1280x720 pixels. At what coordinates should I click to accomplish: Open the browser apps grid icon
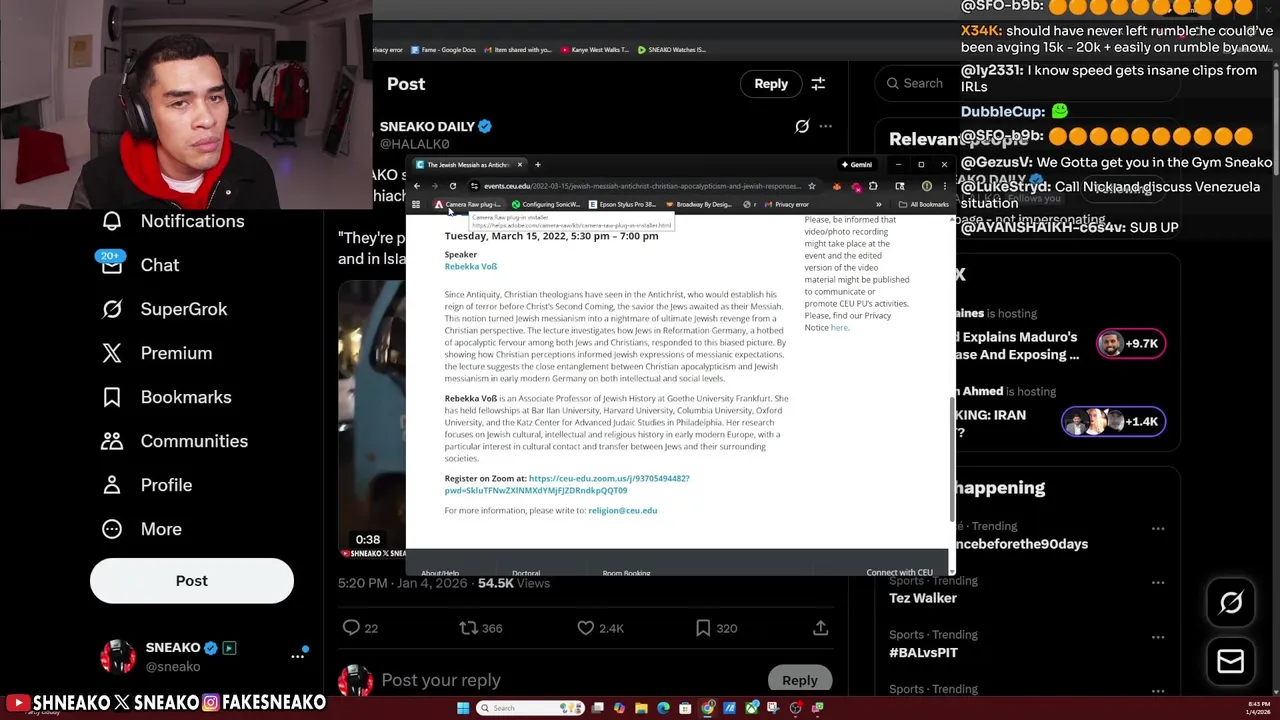pyautogui.click(x=416, y=204)
